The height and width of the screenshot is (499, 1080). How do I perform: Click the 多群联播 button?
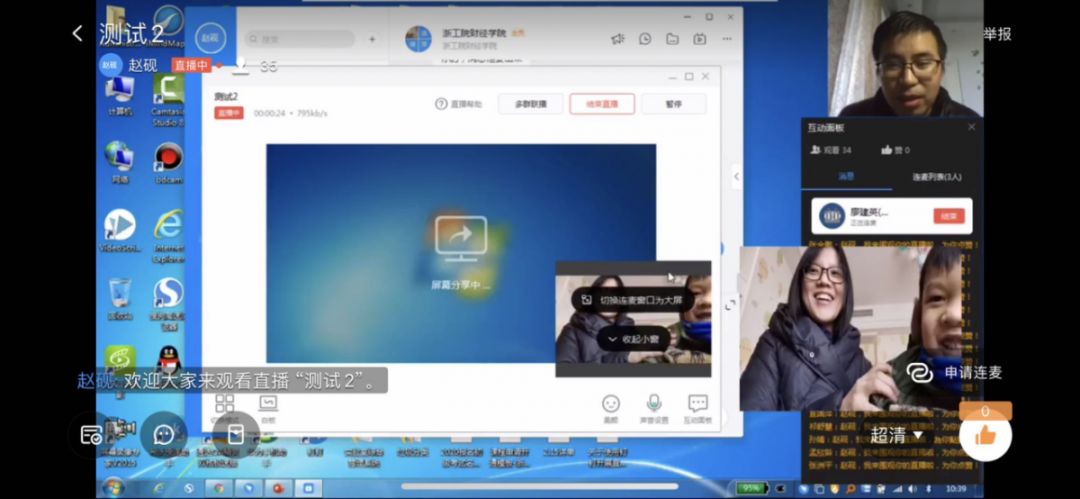coord(530,104)
